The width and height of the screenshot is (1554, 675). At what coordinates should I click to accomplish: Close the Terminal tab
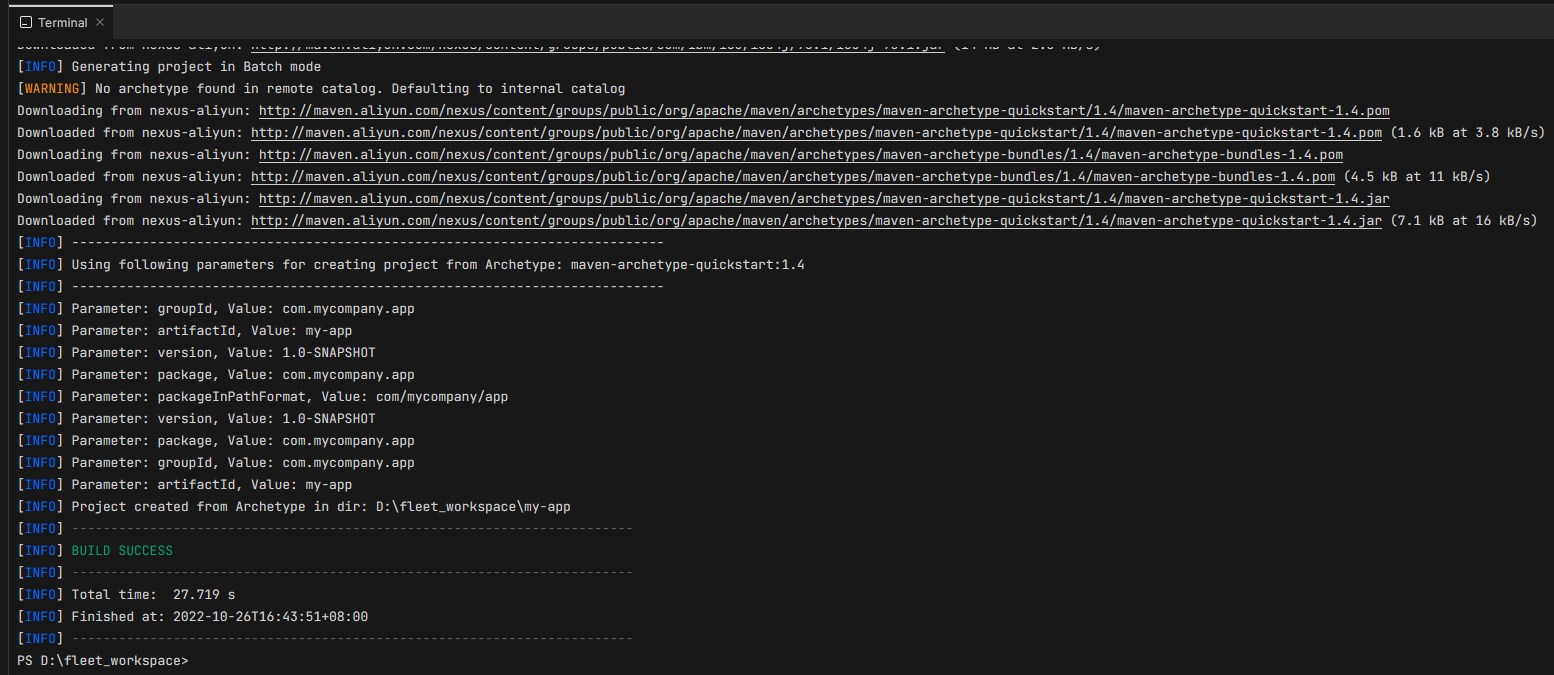tap(100, 22)
